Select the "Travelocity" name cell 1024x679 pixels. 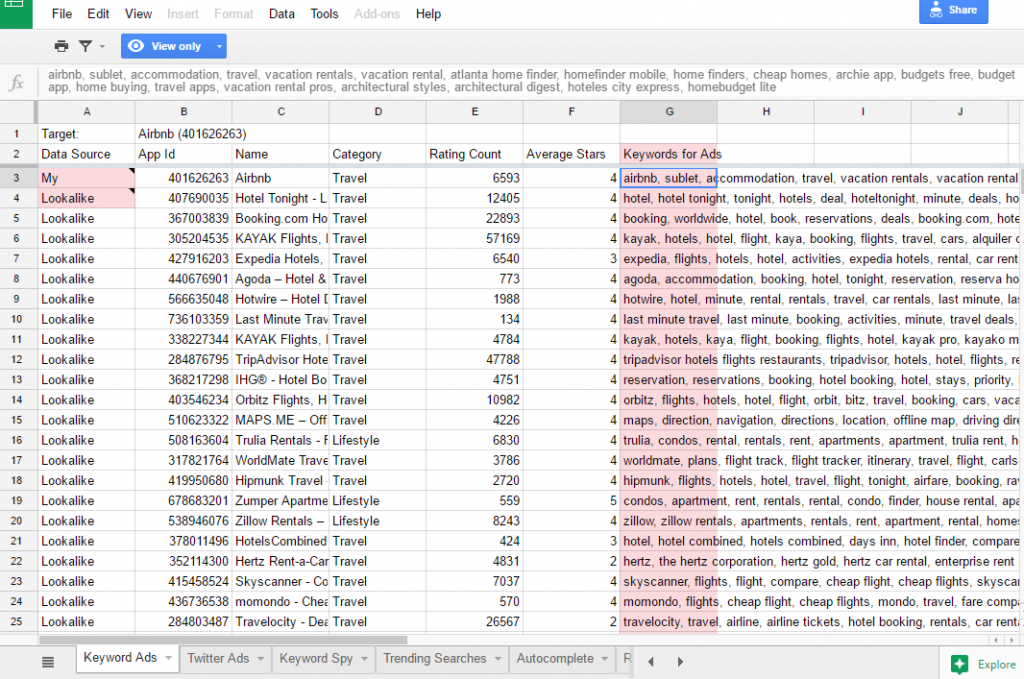coord(281,622)
